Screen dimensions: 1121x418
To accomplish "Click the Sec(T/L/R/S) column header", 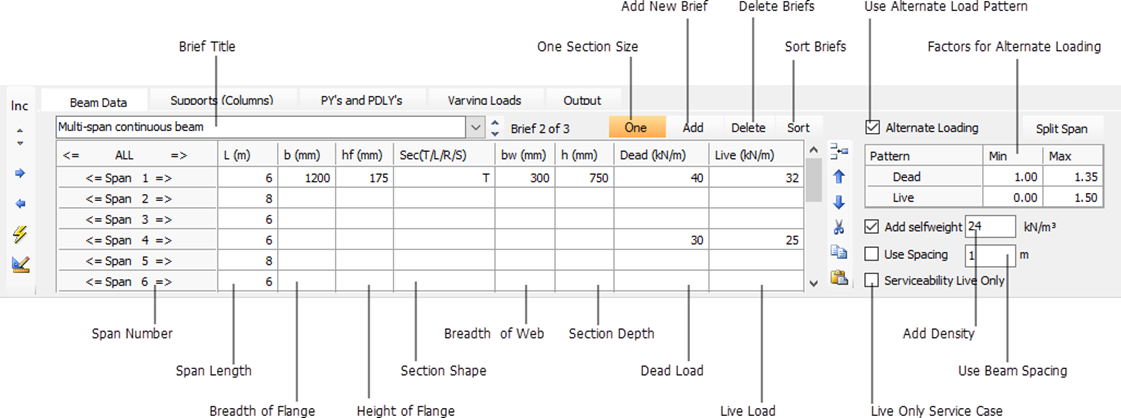I will tap(444, 154).
